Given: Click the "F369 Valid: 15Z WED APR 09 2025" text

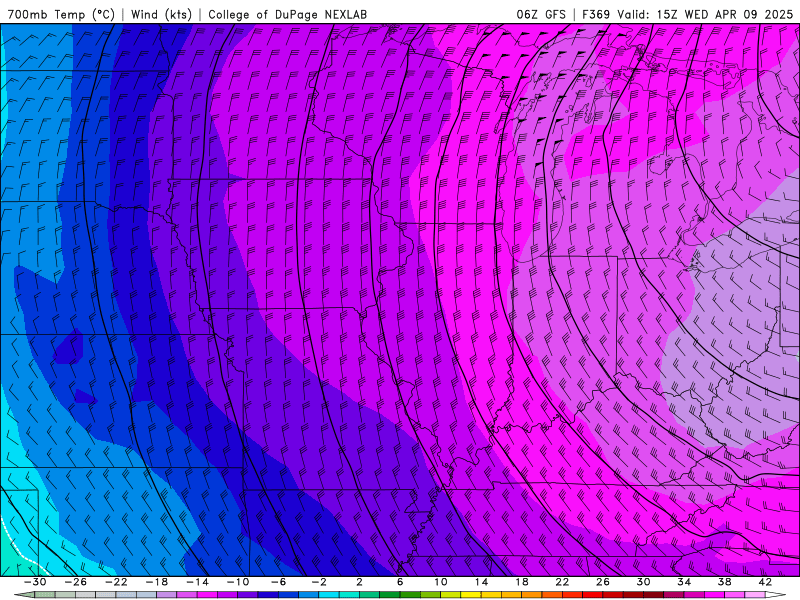Looking at the screenshot, I should pyautogui.click(x=690, y=14).
